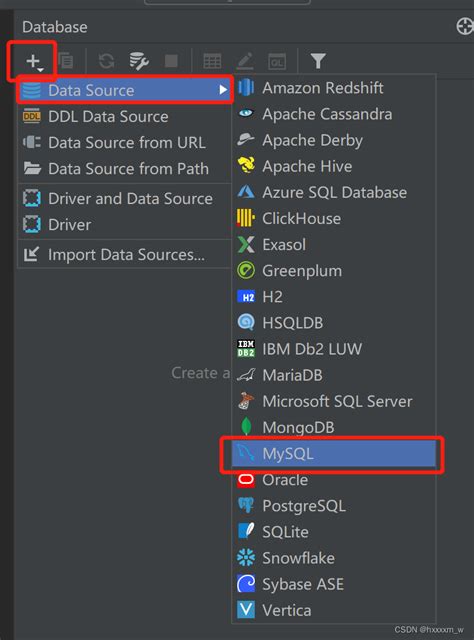Click the duplicate data source icon
Image resolution: width=474 pixels, height=640 pixels.
[66, 61]
